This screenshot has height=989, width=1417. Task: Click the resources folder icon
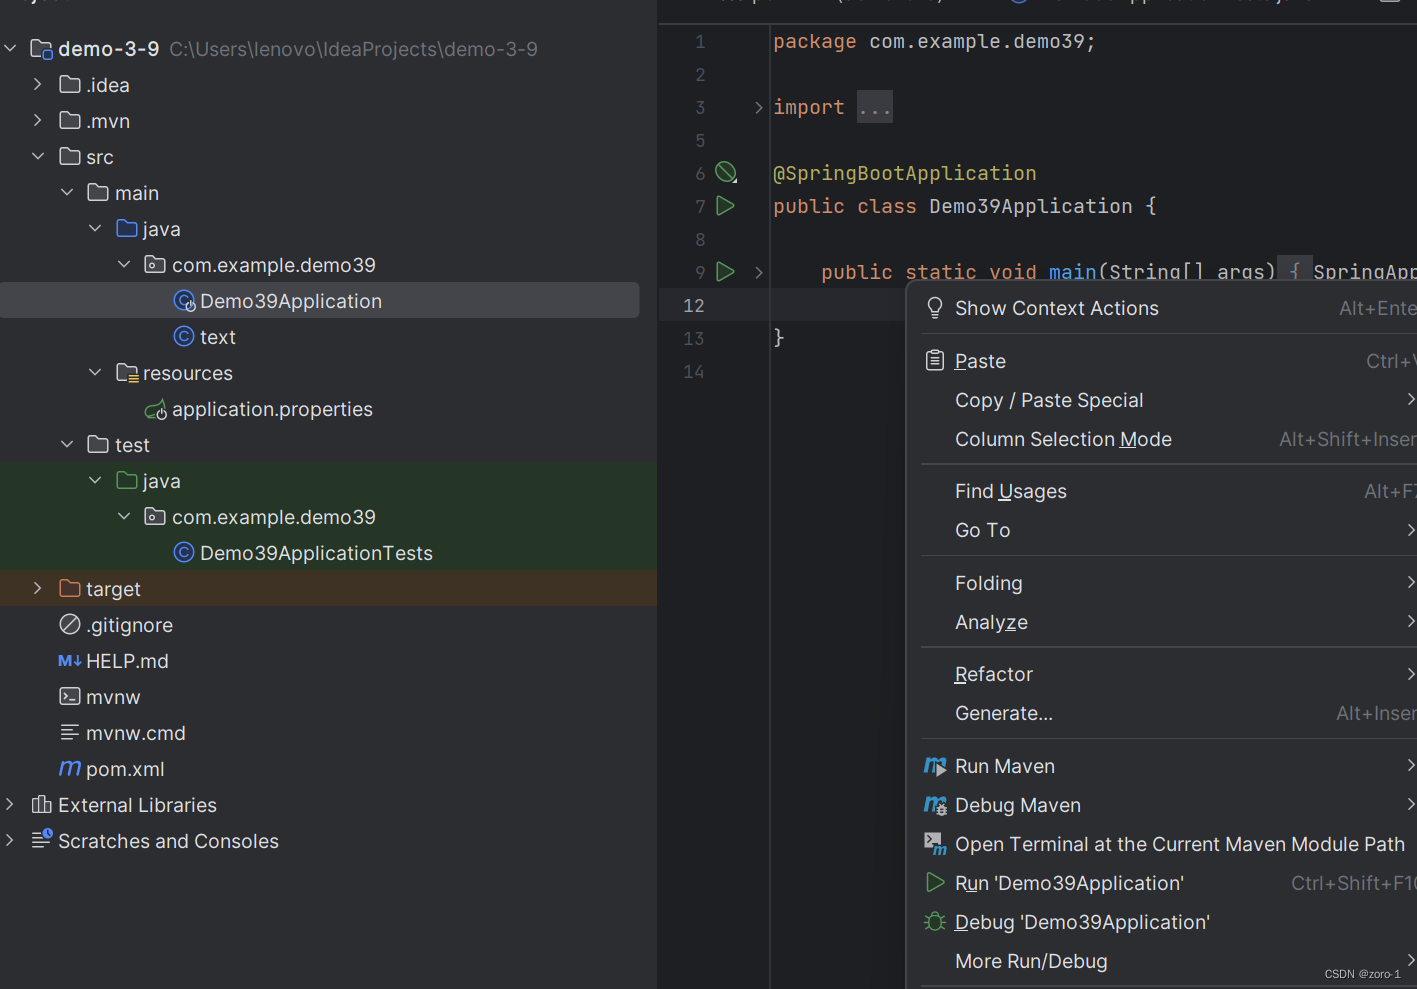point(127,373)
